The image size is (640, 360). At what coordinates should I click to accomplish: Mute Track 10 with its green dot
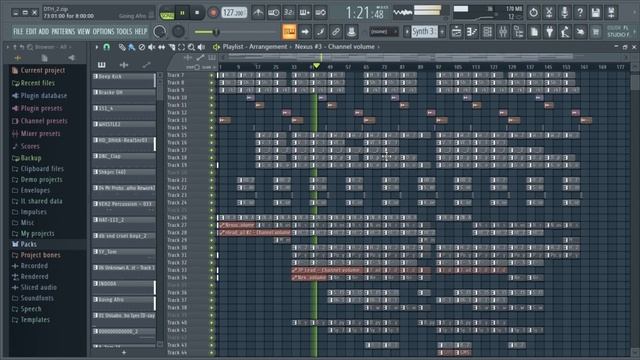click(x=211, y=98)
